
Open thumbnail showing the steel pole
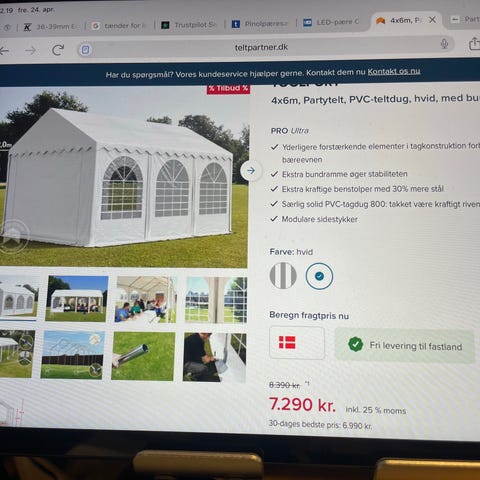point(143,356)
